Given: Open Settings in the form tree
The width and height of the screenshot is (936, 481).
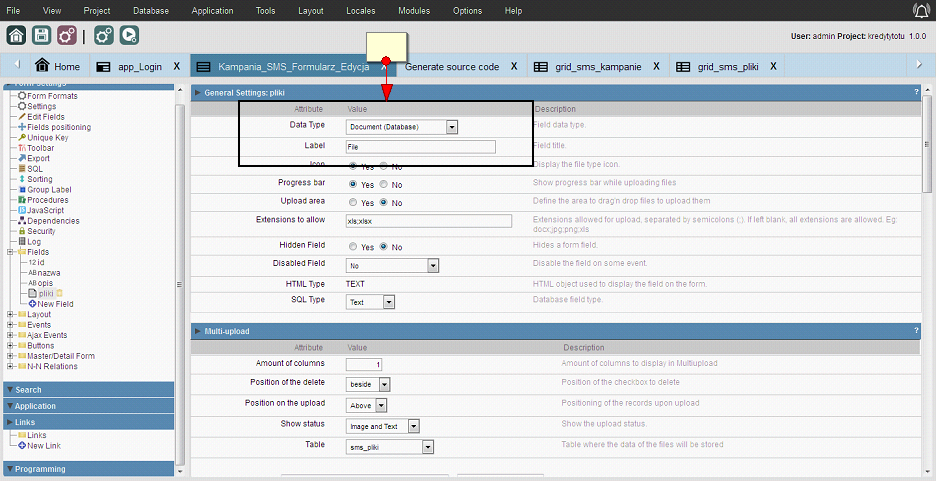Looking at the screenshot, I should point(41,106).
